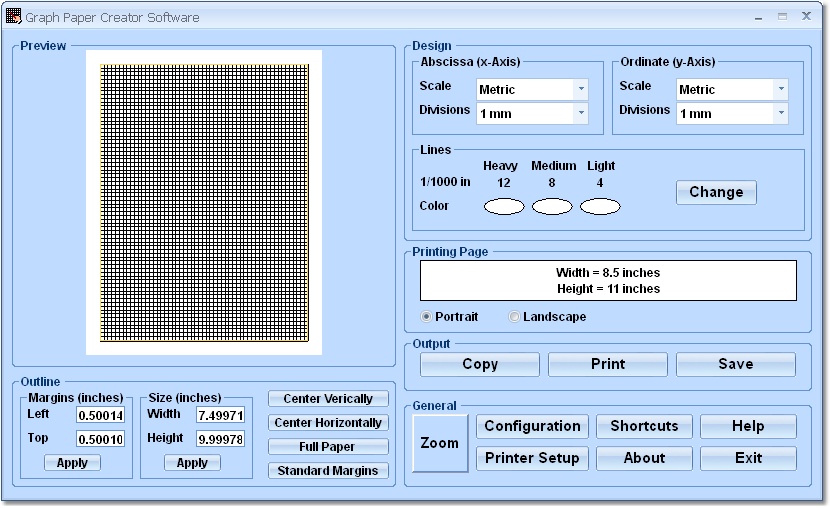Open the Shortcuts dialog

644,427
